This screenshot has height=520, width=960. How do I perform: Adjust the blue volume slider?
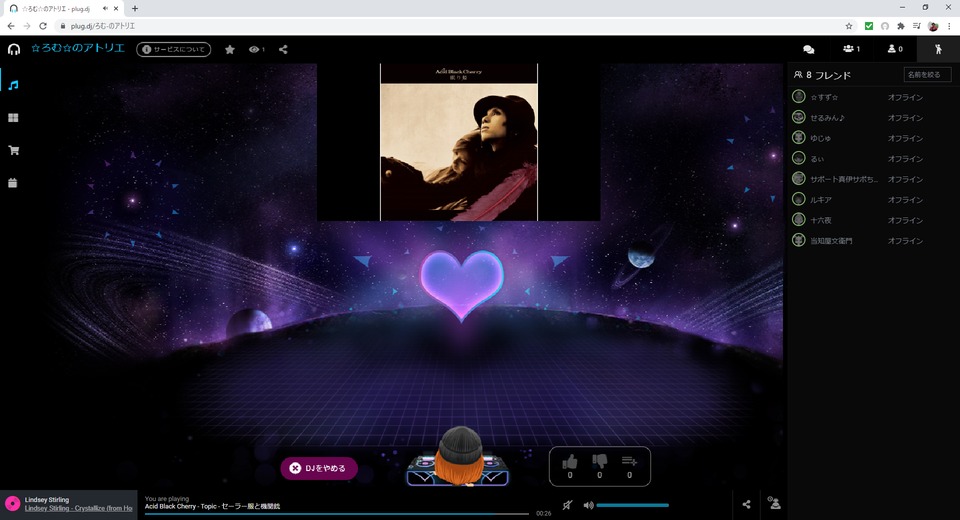pyautogui.click(x=632, y=505)
